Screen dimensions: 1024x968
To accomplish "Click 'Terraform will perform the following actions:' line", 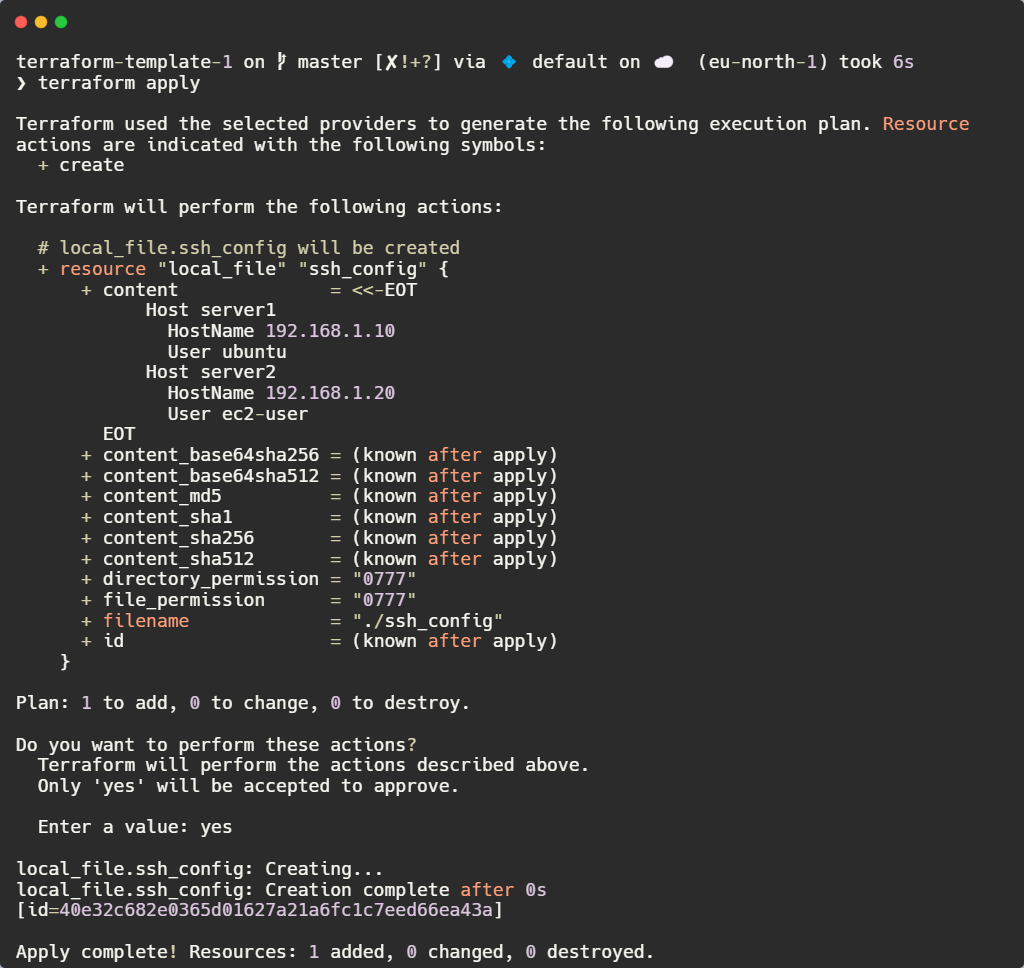I will 259,207.
